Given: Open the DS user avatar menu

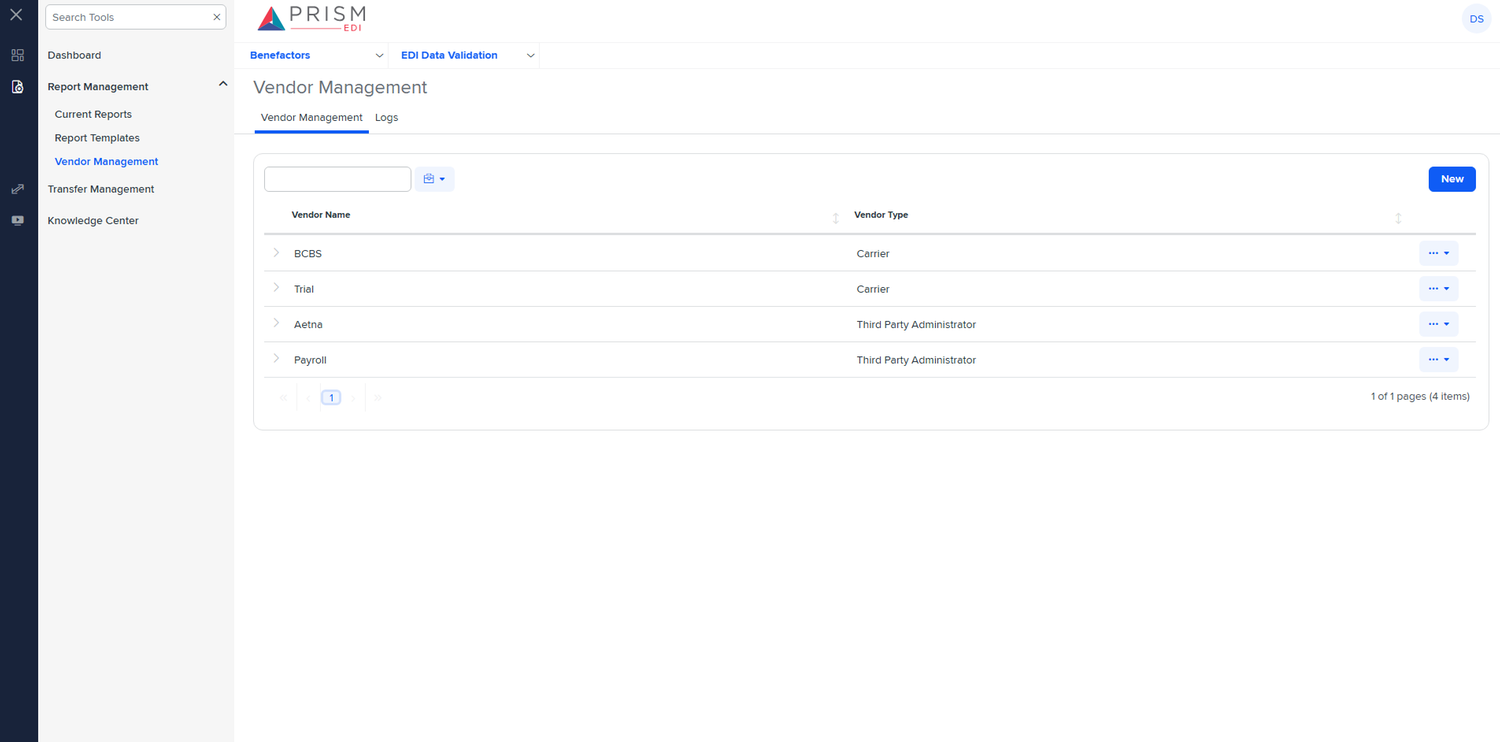Looking at the screenshot, I should pos(1476,19).
